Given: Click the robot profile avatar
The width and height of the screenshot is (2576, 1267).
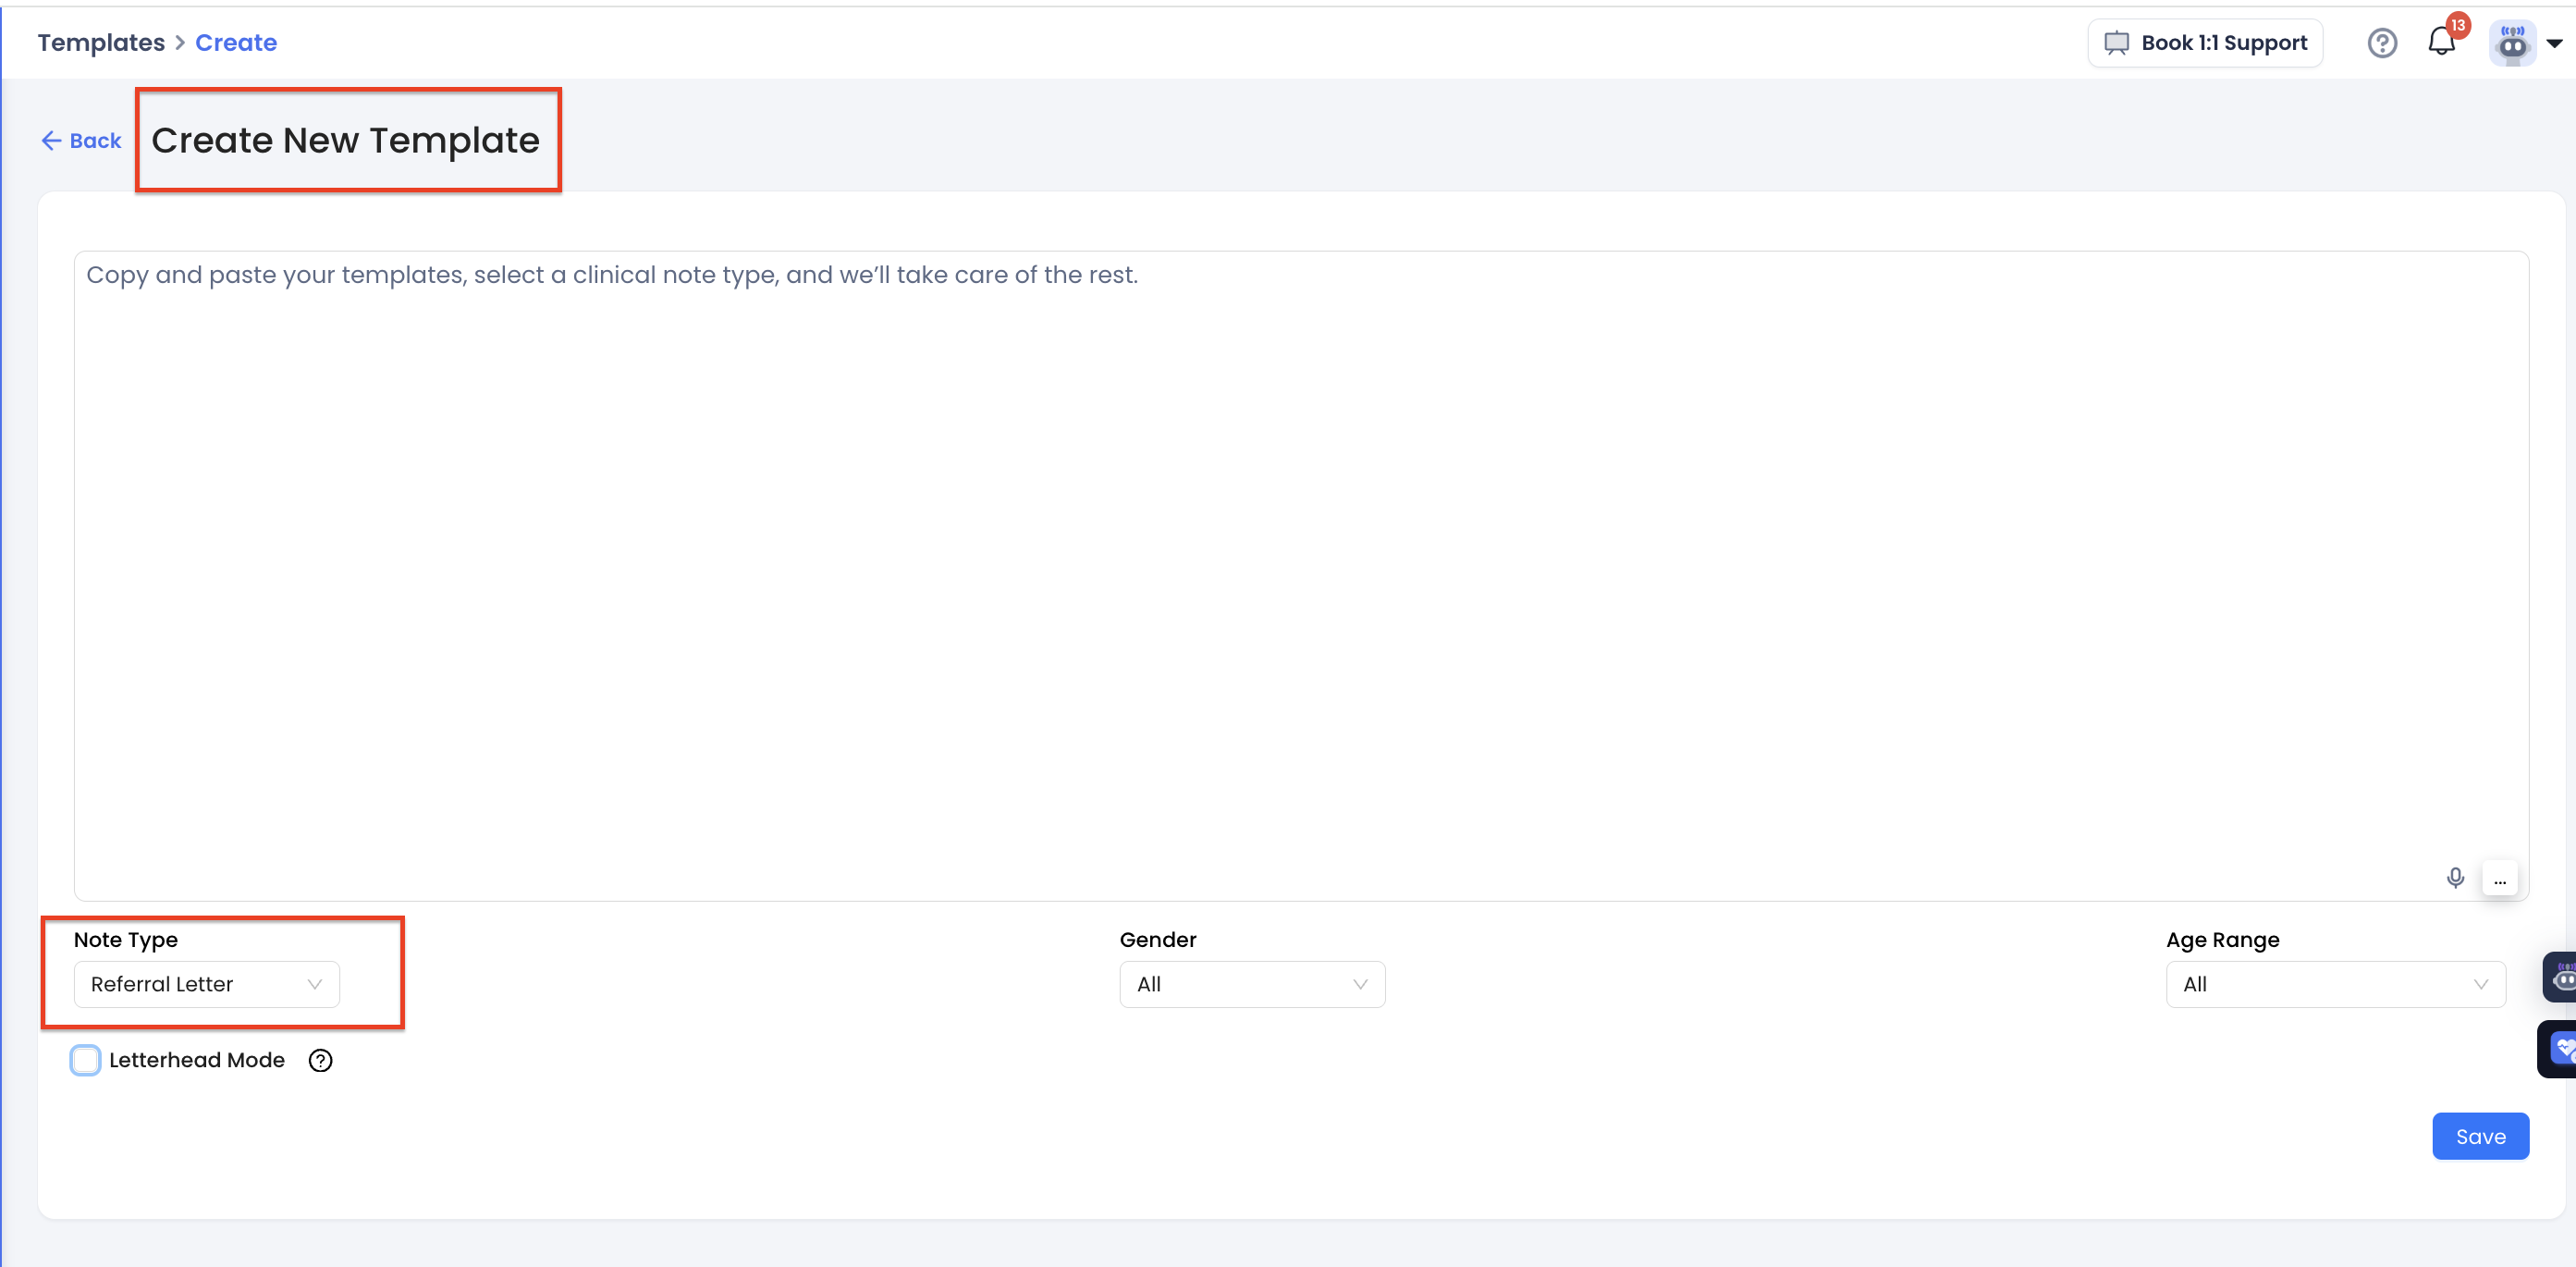Looking at the screenshot, I should (x=2511, y=43).
